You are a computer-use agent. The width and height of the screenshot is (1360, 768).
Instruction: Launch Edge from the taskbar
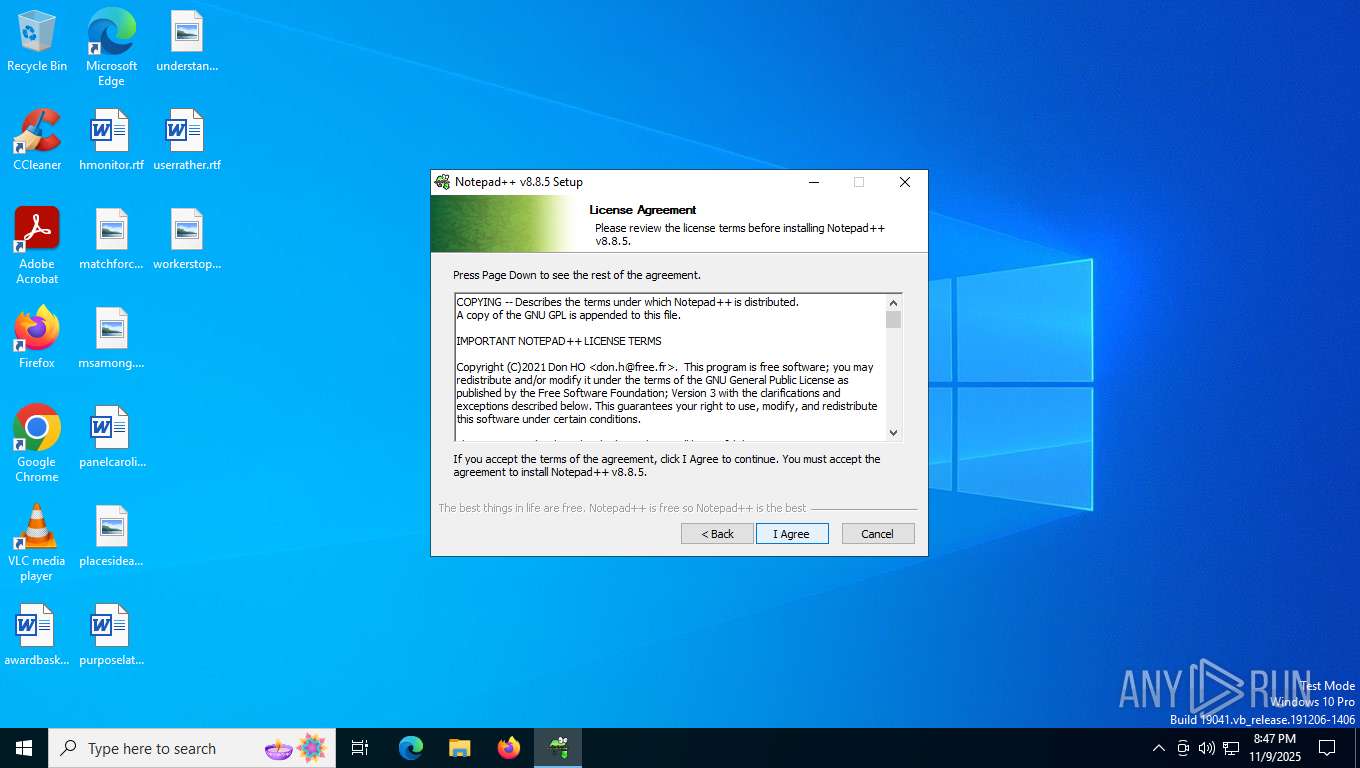pyautogui.click(x=411, y=748)
